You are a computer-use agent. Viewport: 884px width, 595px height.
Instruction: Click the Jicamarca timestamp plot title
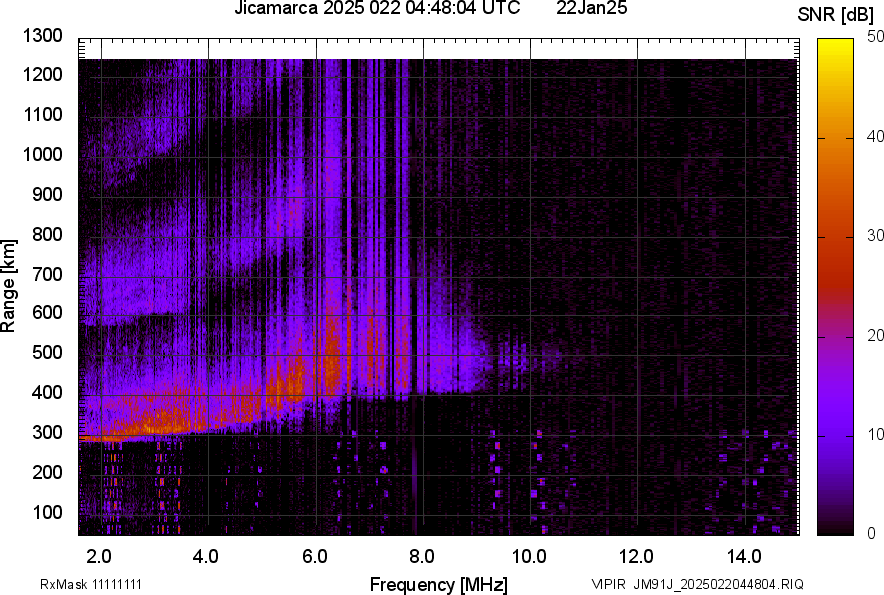point(377,9)
